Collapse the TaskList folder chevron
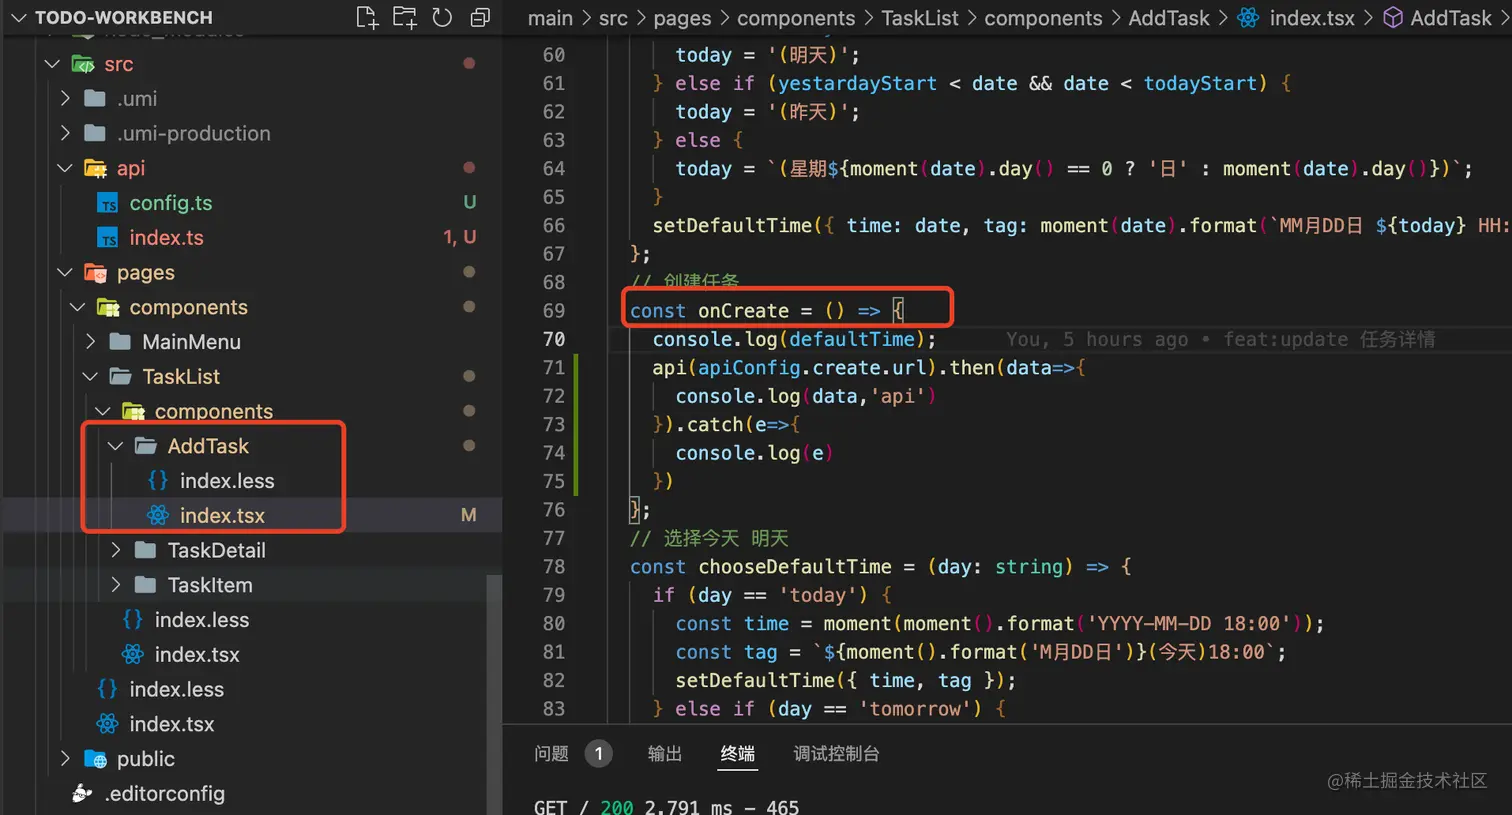Image resolution: width=1512 pixels, height=815 pixels. click(x=91, y=376)
